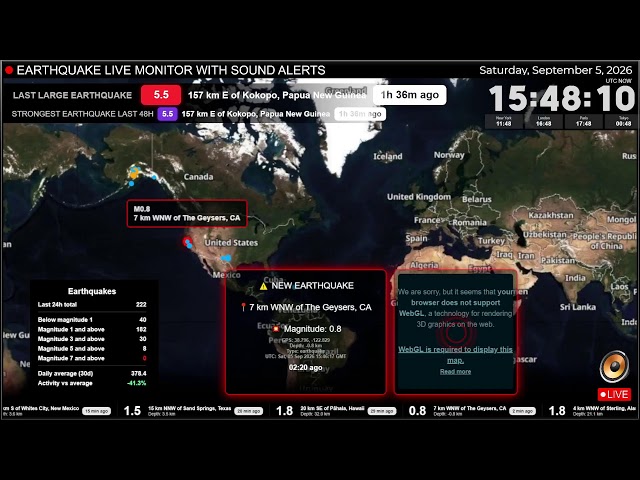Click the London time box
Screen dimensions: 640x480
(543, 121)
